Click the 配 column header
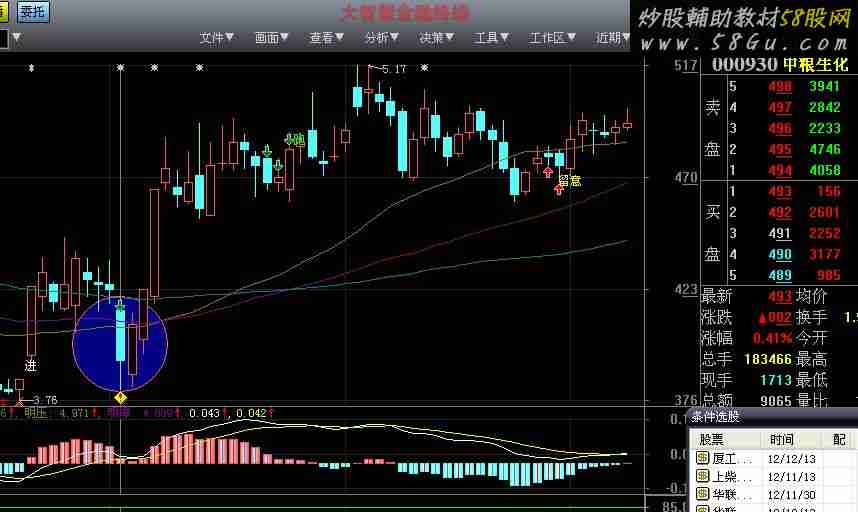Viewport: 858px width, 512px height. (x=839, y=439)
